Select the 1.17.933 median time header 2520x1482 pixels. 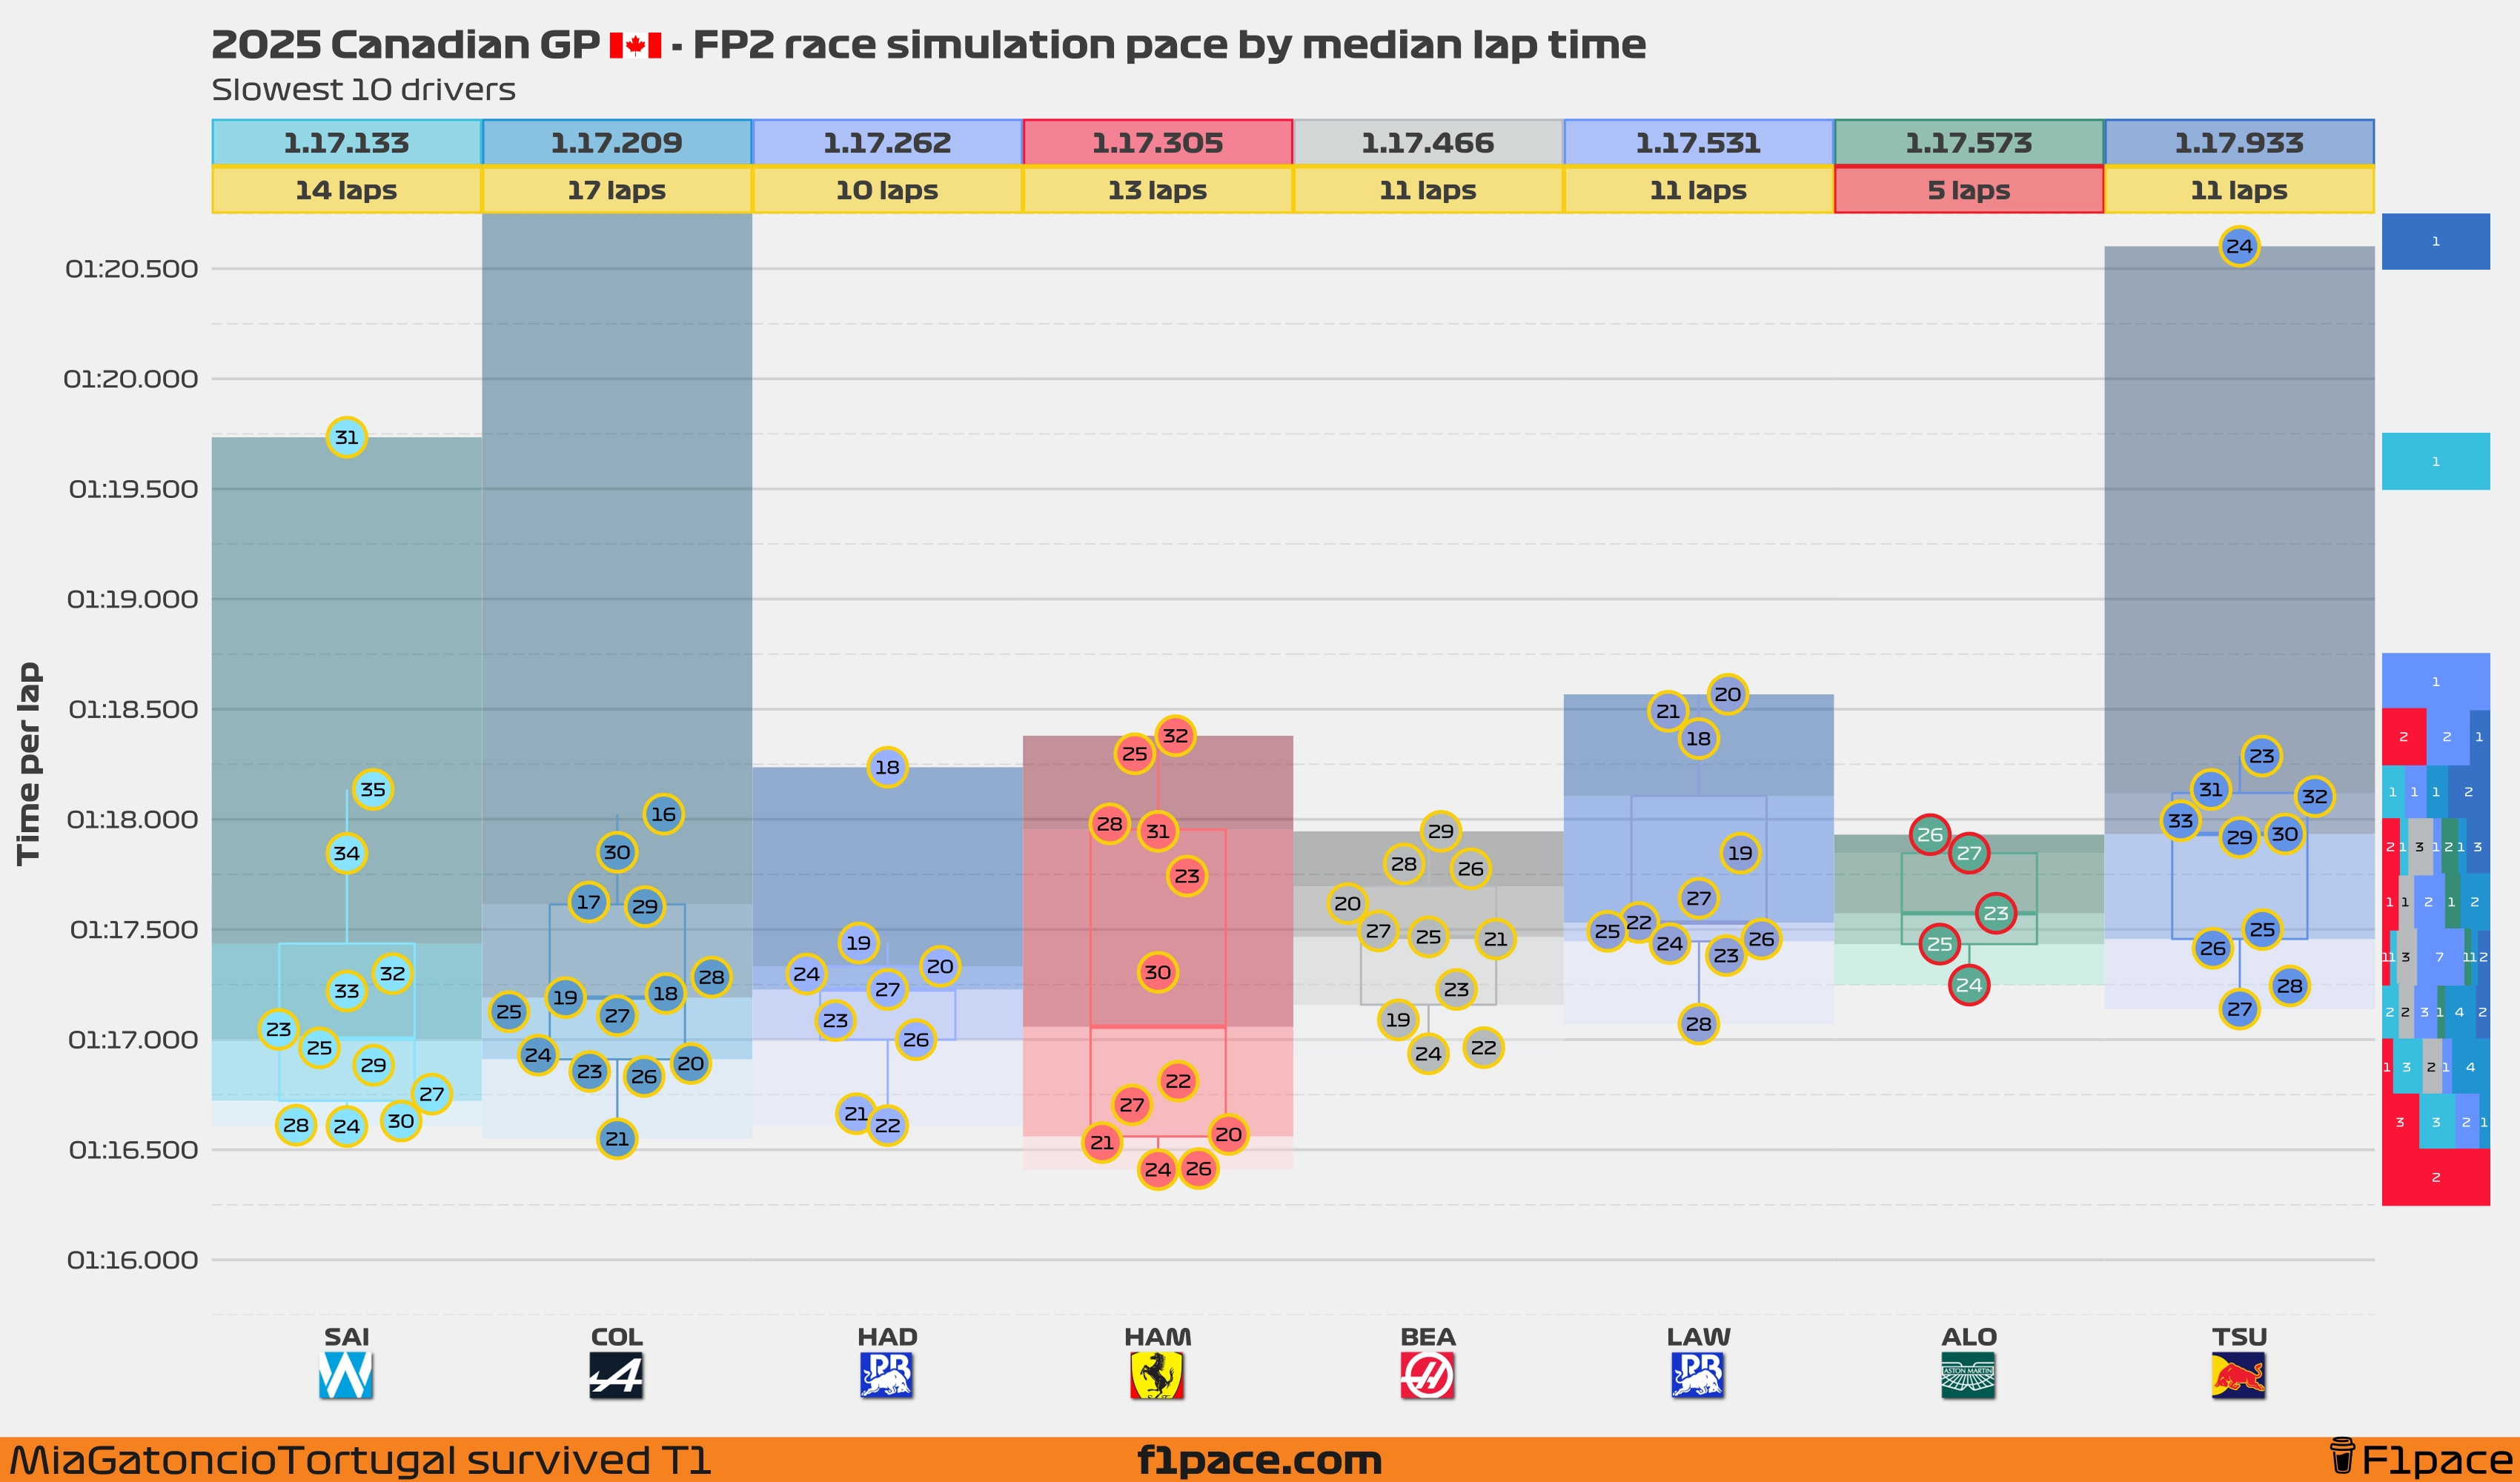(x=2239, y=143)
